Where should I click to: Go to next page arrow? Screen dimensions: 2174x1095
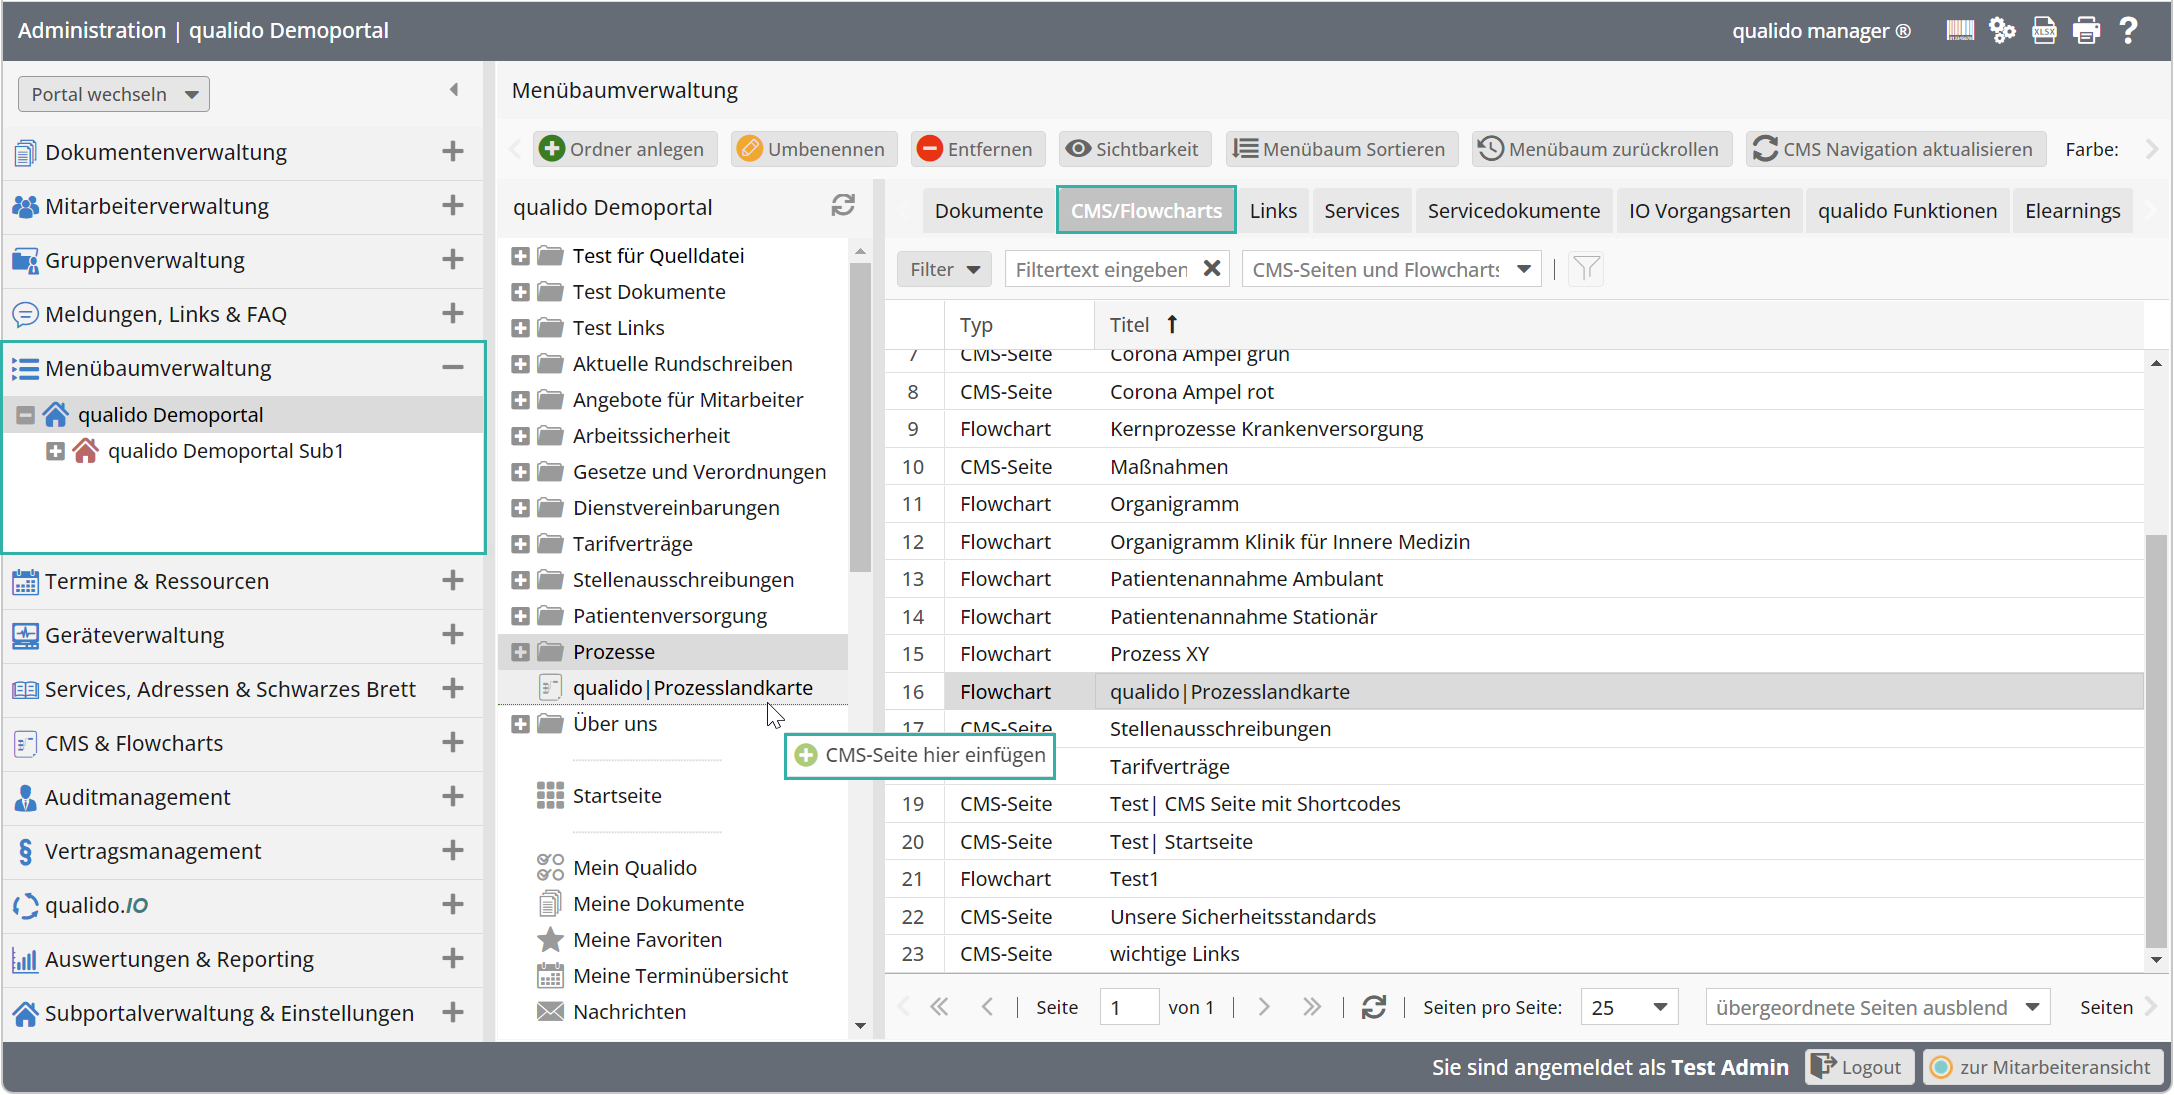[1264, 1007]
